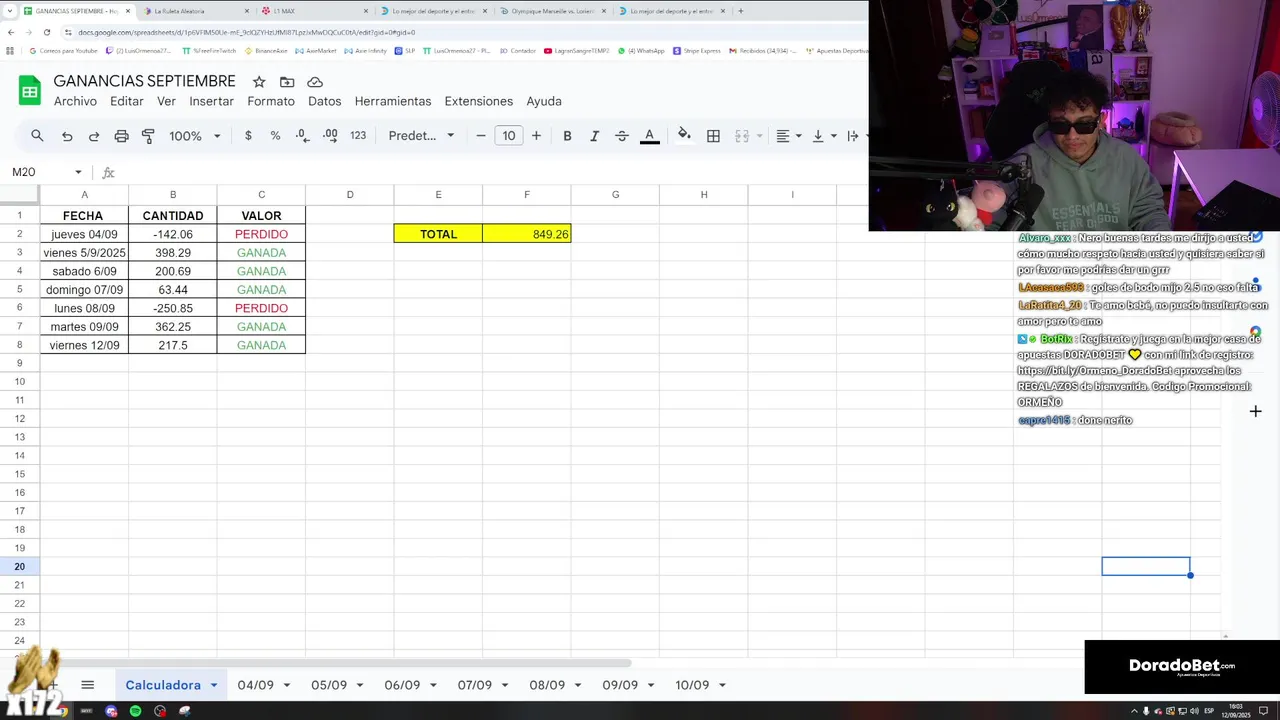Select the PERDIDO cell for lunes 08/09
Screen dimensions: 1280x720
[261, 308]
